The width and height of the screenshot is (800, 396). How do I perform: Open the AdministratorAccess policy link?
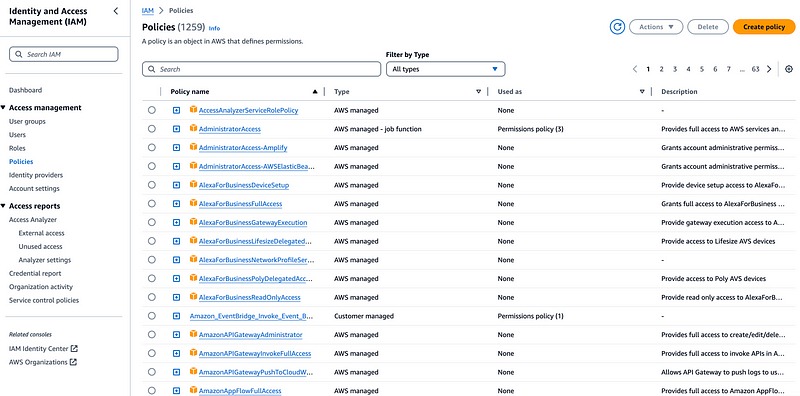point(230,129)
